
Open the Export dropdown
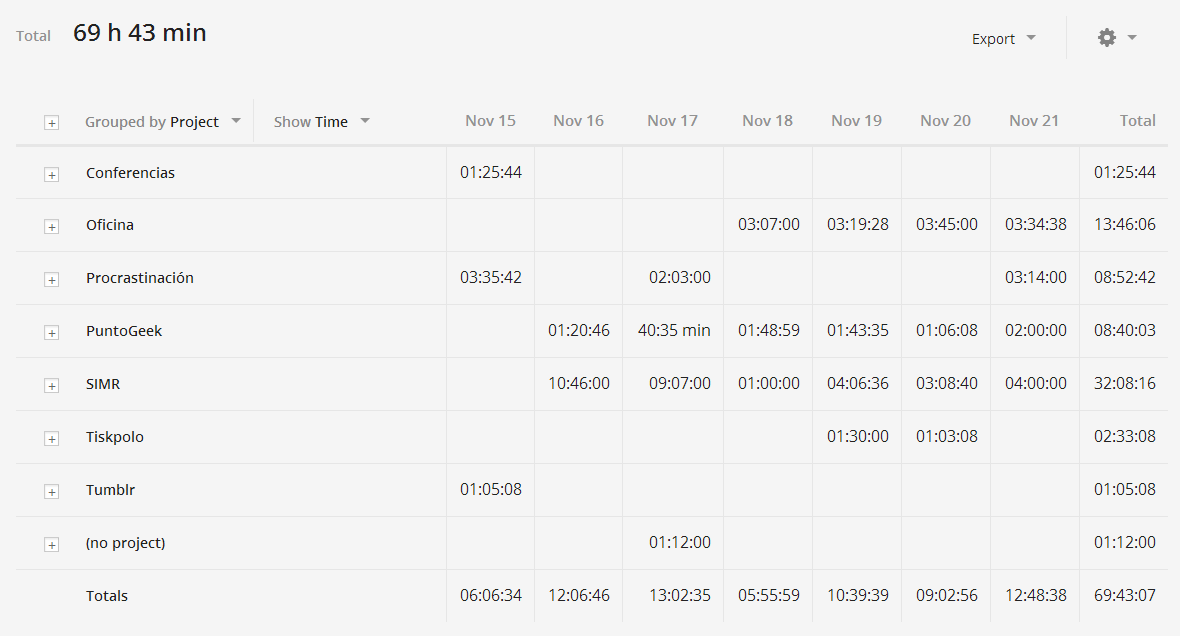1003,38
